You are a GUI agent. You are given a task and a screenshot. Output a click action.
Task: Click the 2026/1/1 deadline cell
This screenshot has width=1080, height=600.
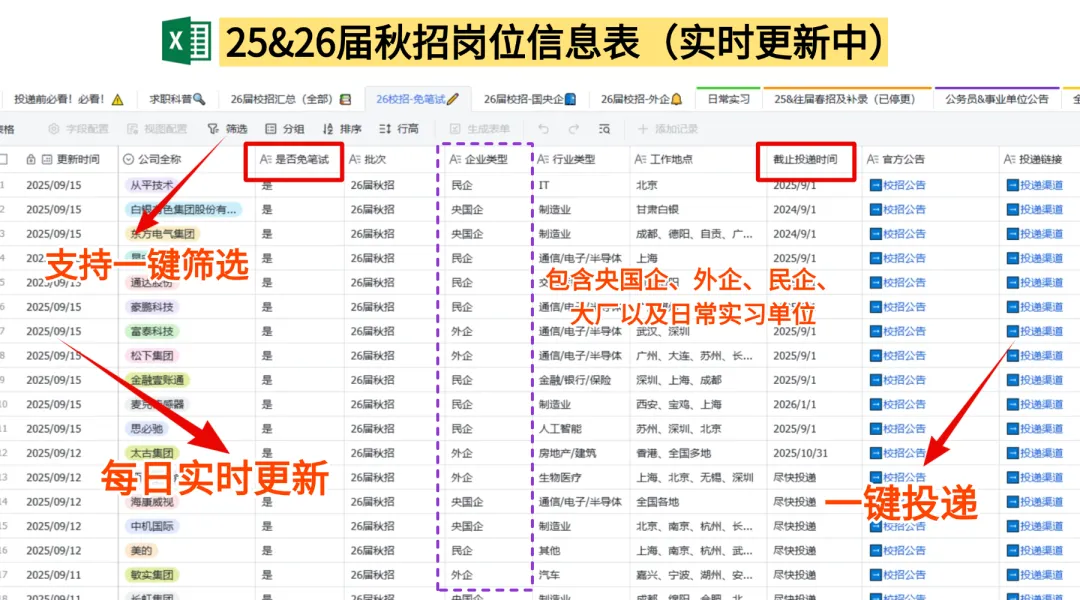794,404
